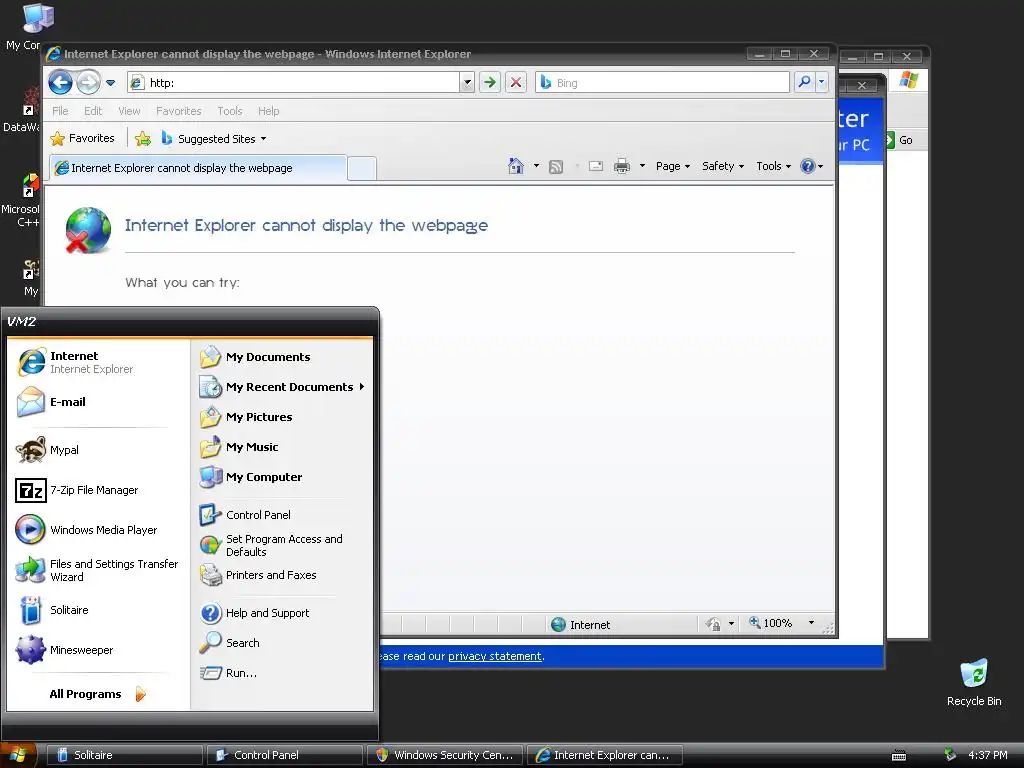
Task: Click the Back navigation arrow in Internet Explorer
Action: [60, 83]
